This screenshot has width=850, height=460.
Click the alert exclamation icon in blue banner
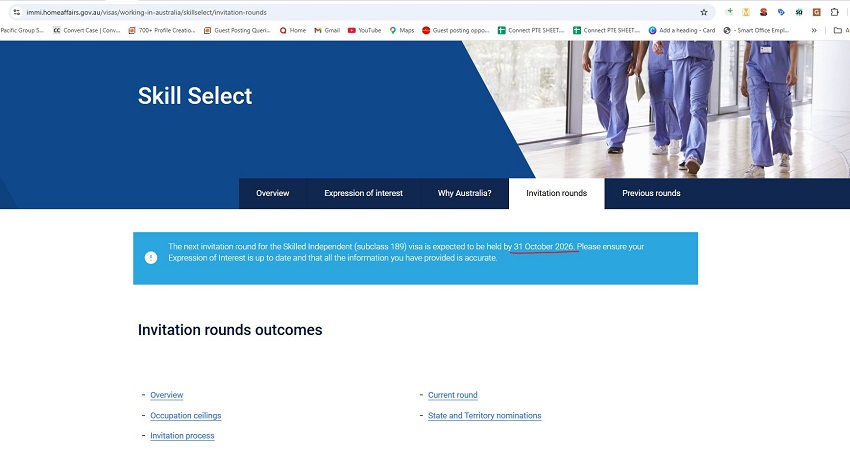tap(151, 258)
